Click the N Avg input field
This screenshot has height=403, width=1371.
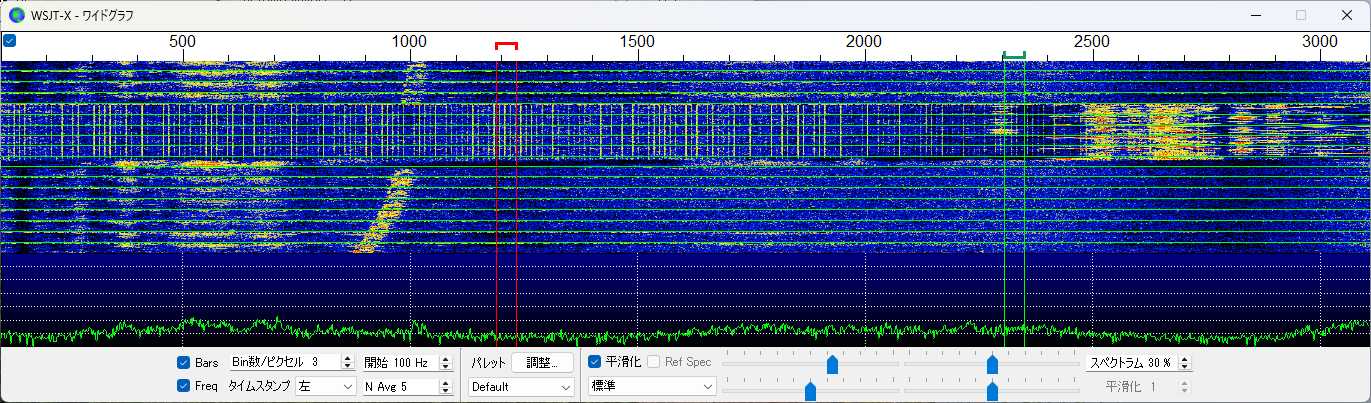coord(400,386)
